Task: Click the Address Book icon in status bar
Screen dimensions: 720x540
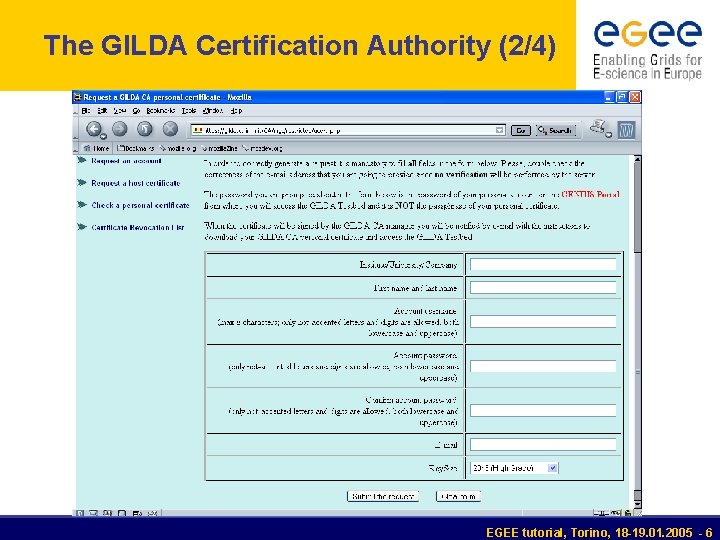Action: point(122,513)
